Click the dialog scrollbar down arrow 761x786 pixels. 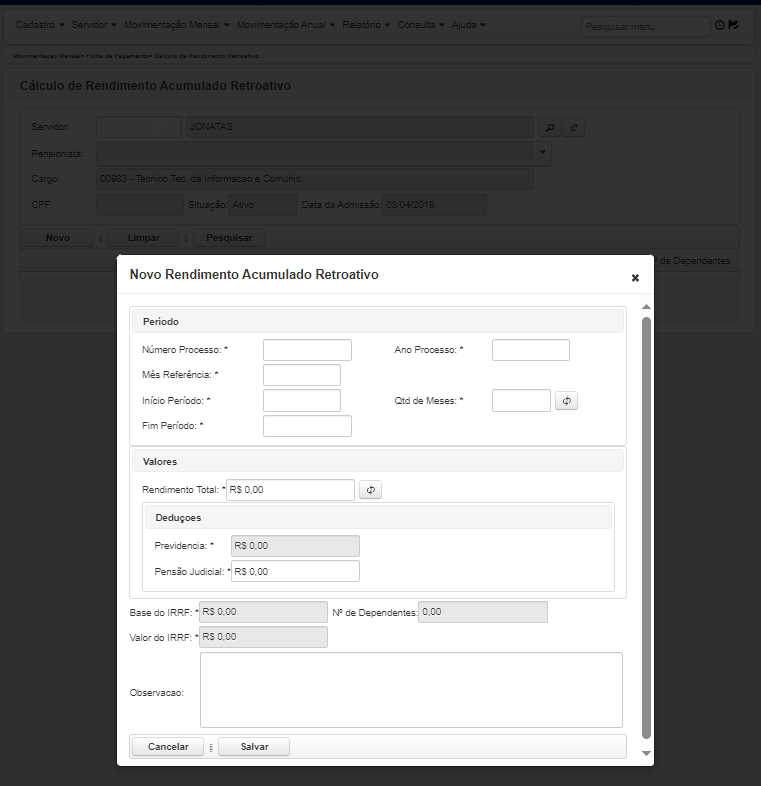click(x=647, y=753)
